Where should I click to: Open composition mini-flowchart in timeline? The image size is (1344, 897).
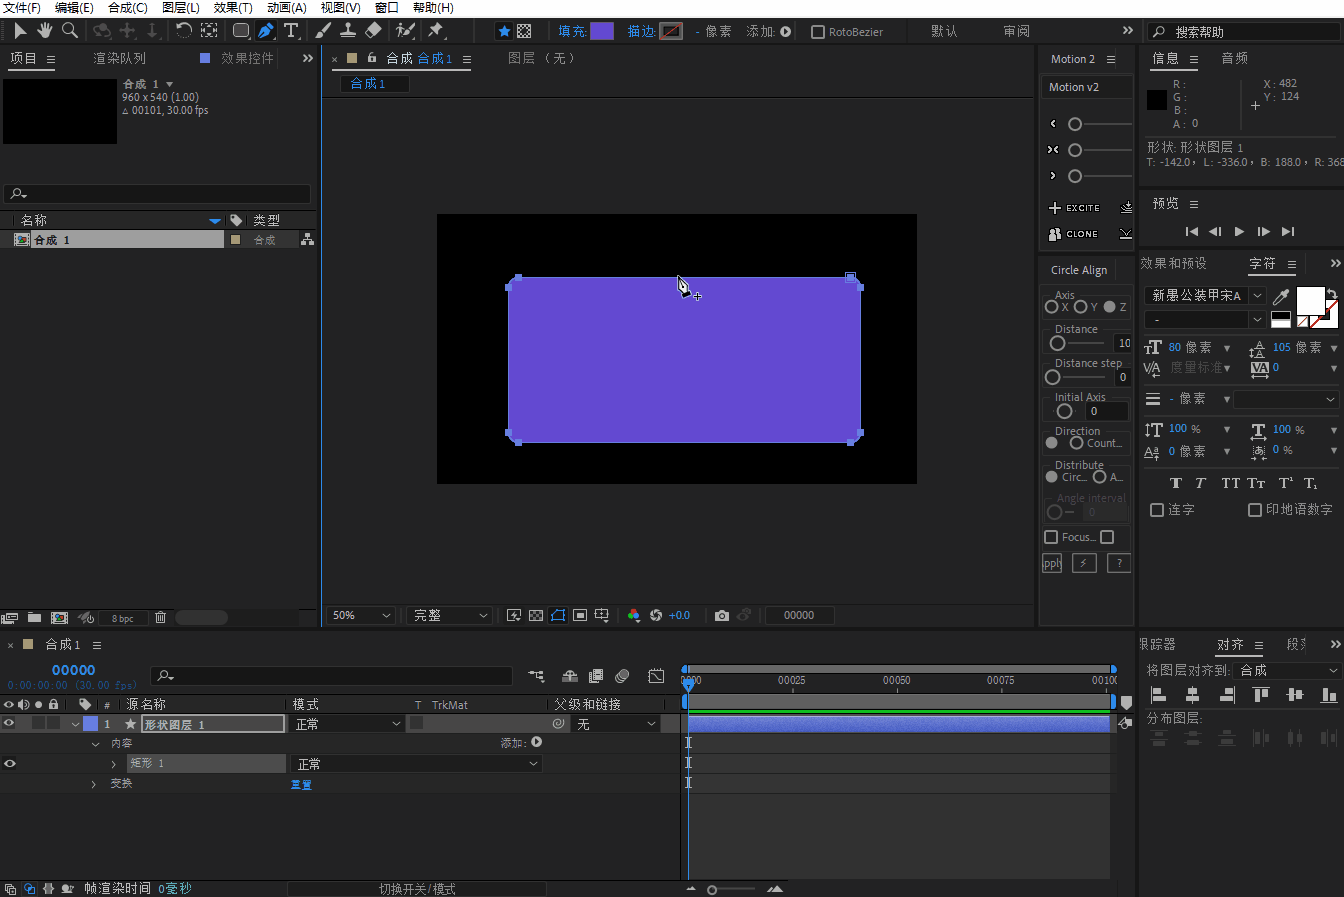coord(537,677)
